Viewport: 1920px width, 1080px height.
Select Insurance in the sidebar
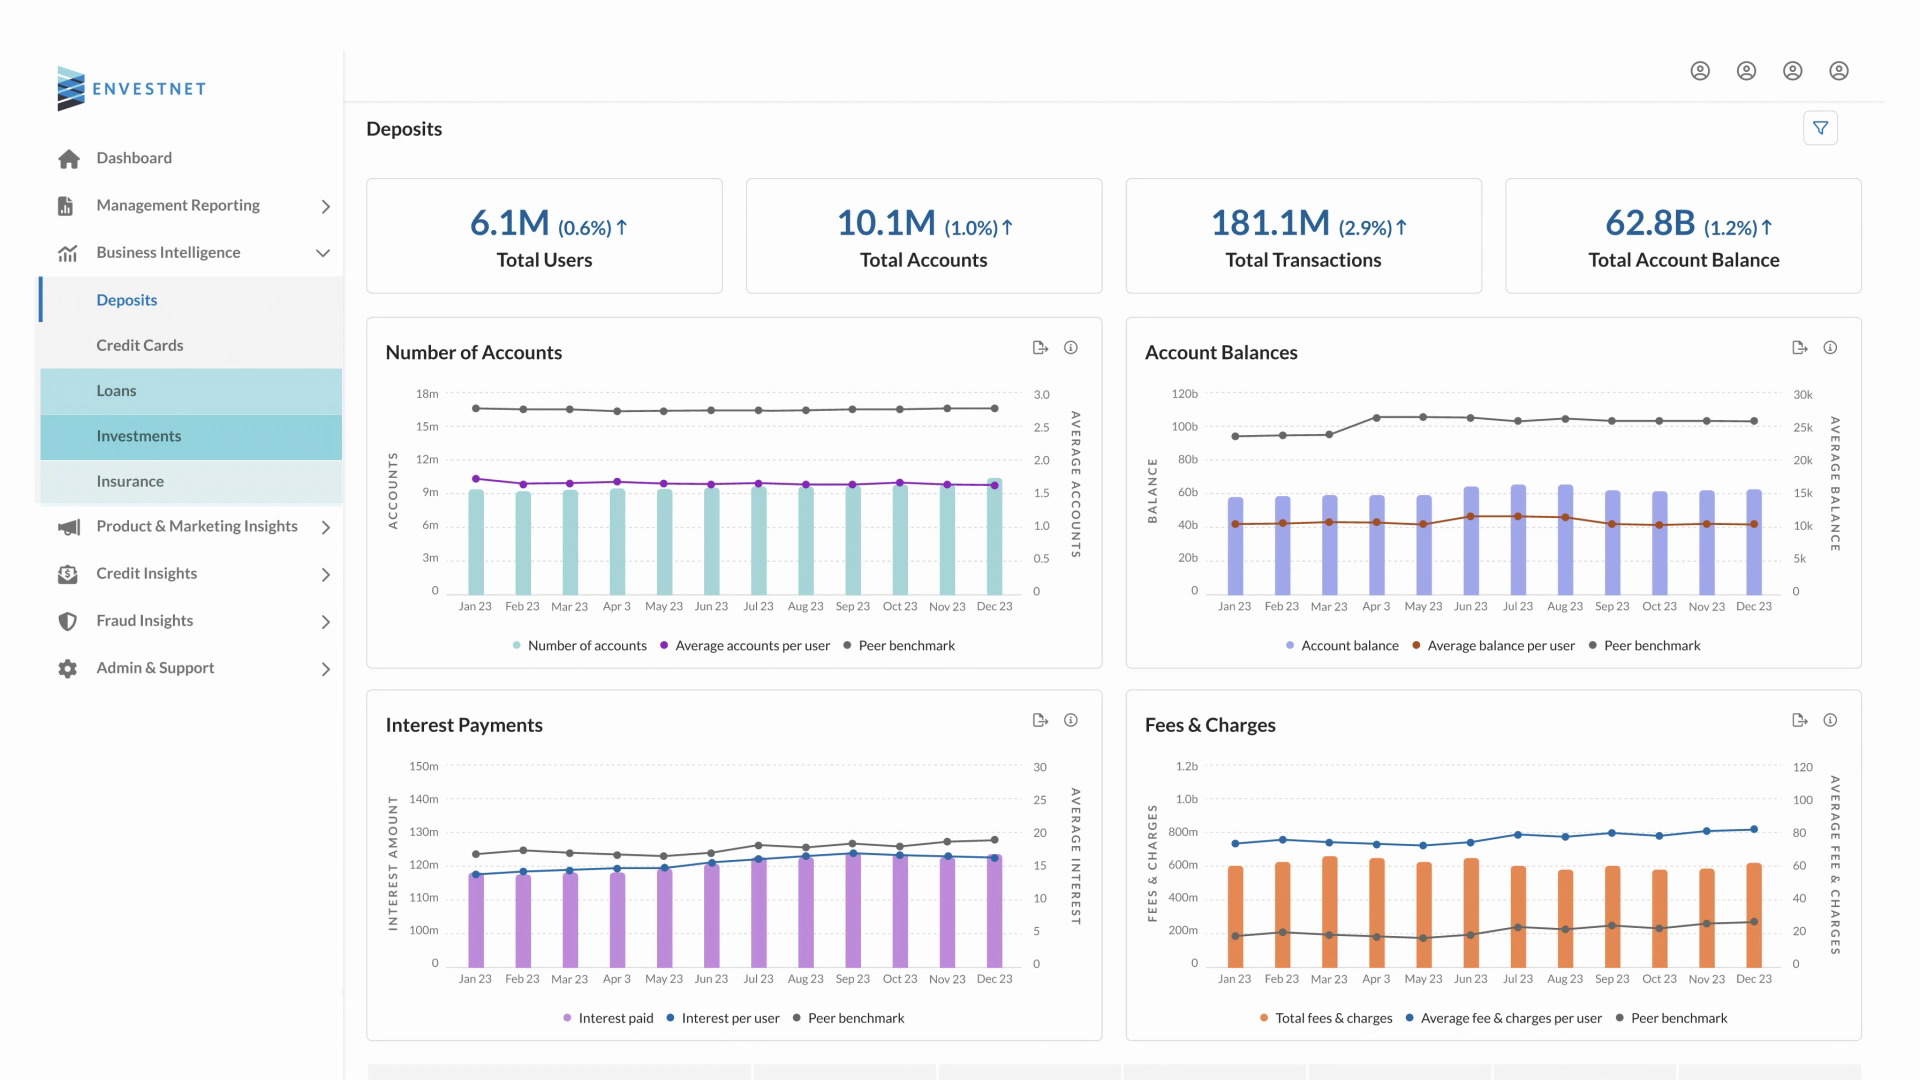click(x=190, y=481)
